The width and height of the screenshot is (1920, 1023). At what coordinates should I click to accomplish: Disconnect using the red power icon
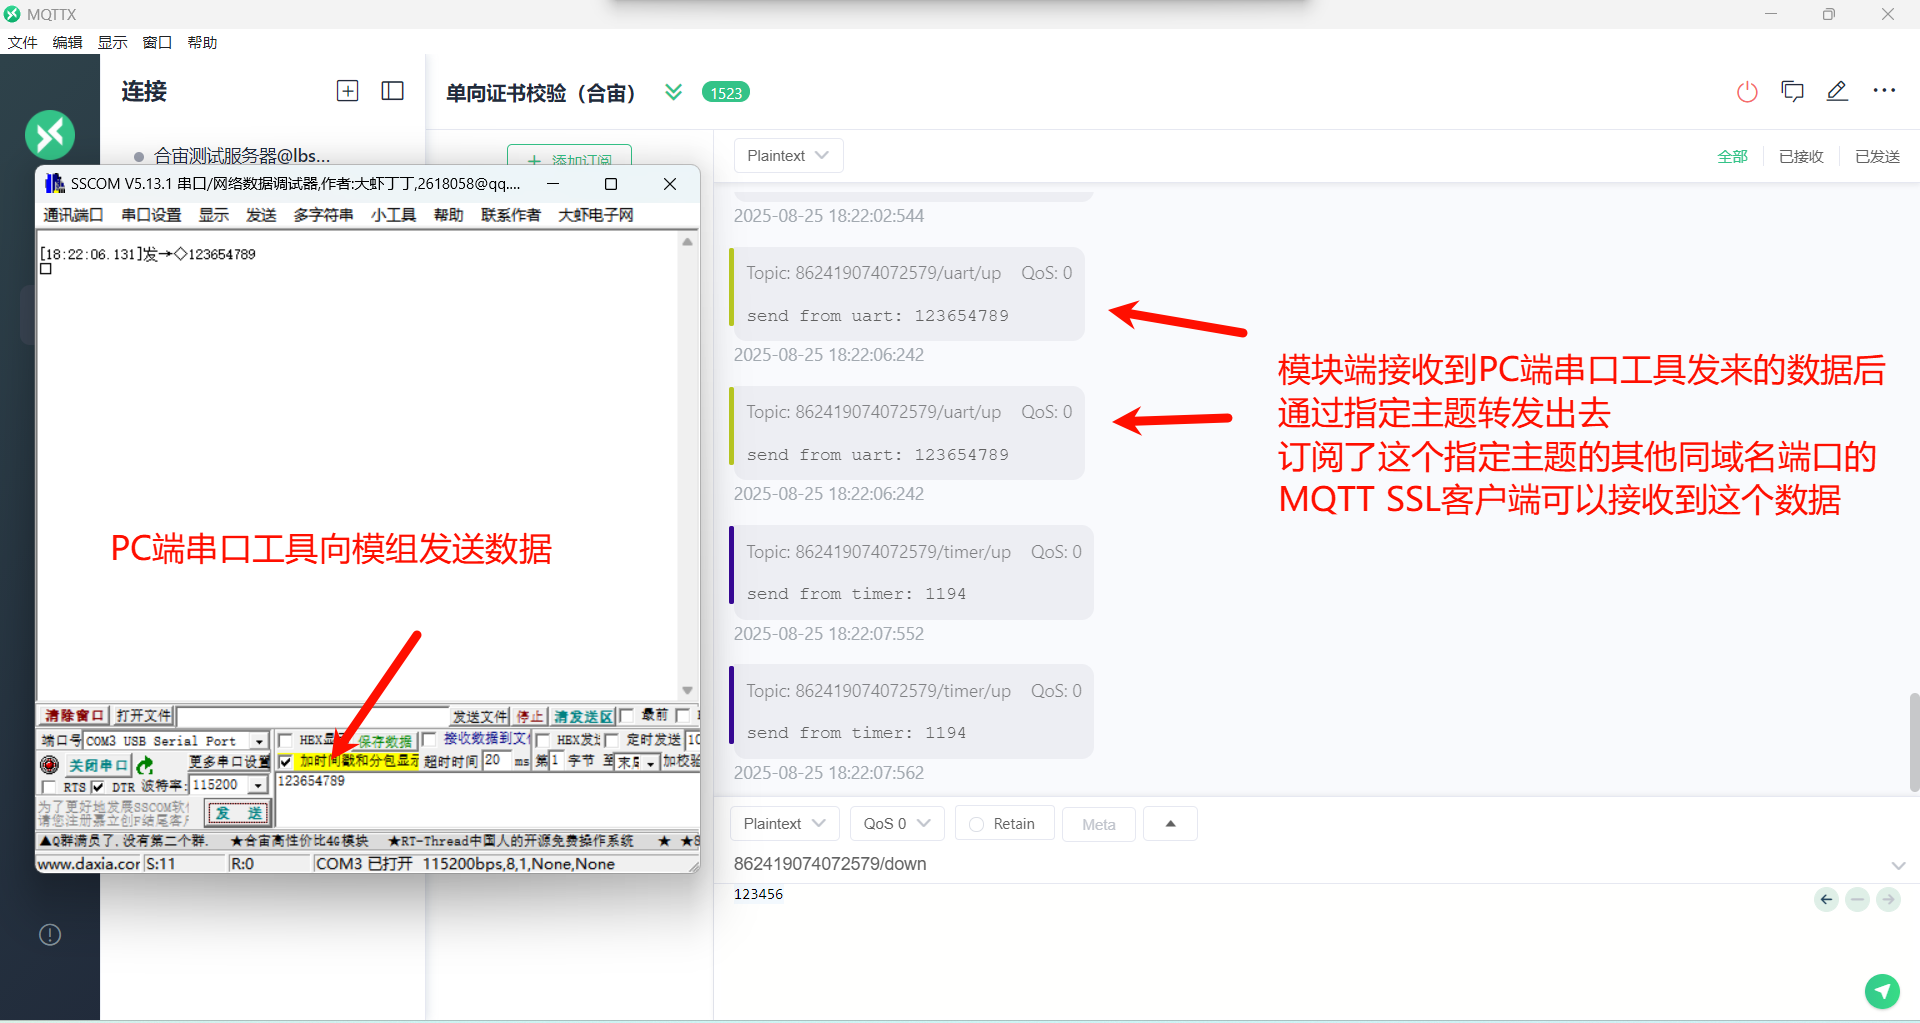tap(1747, 92)
